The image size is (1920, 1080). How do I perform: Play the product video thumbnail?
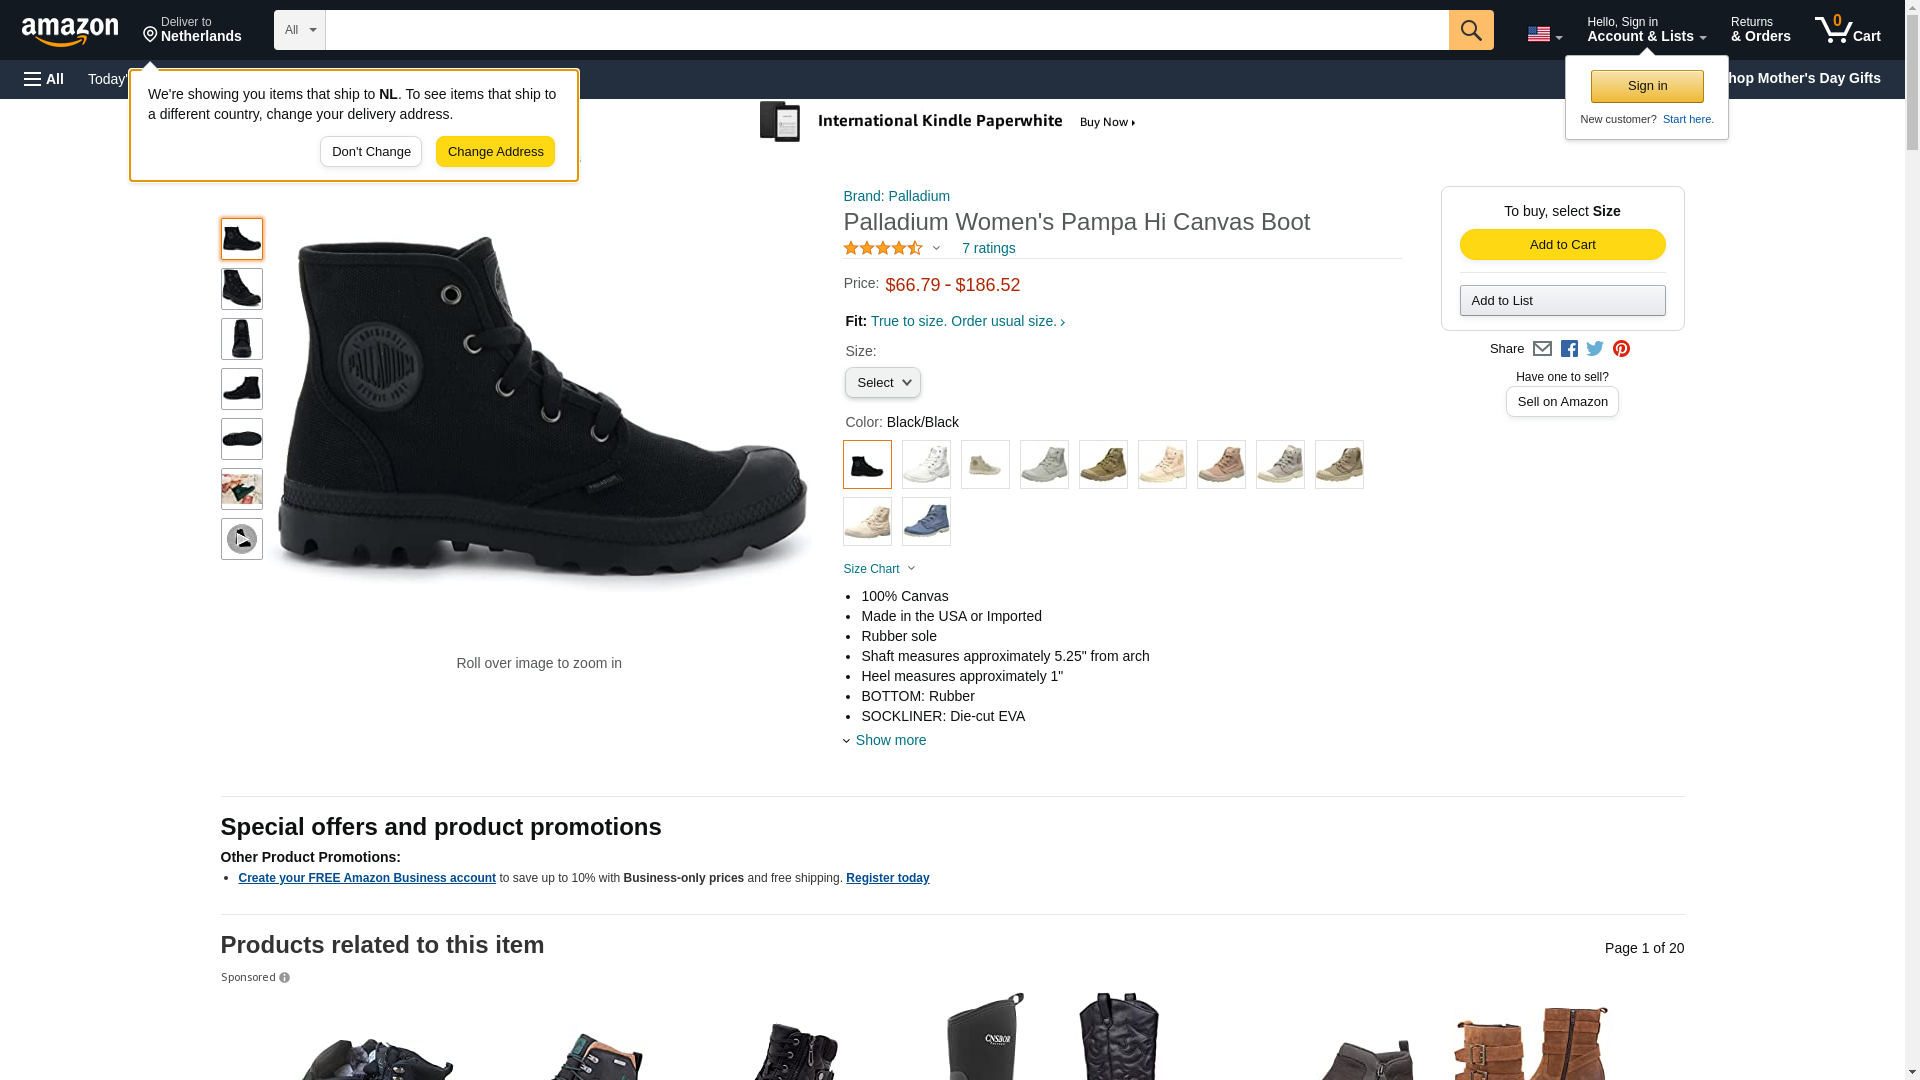point(241,539)
